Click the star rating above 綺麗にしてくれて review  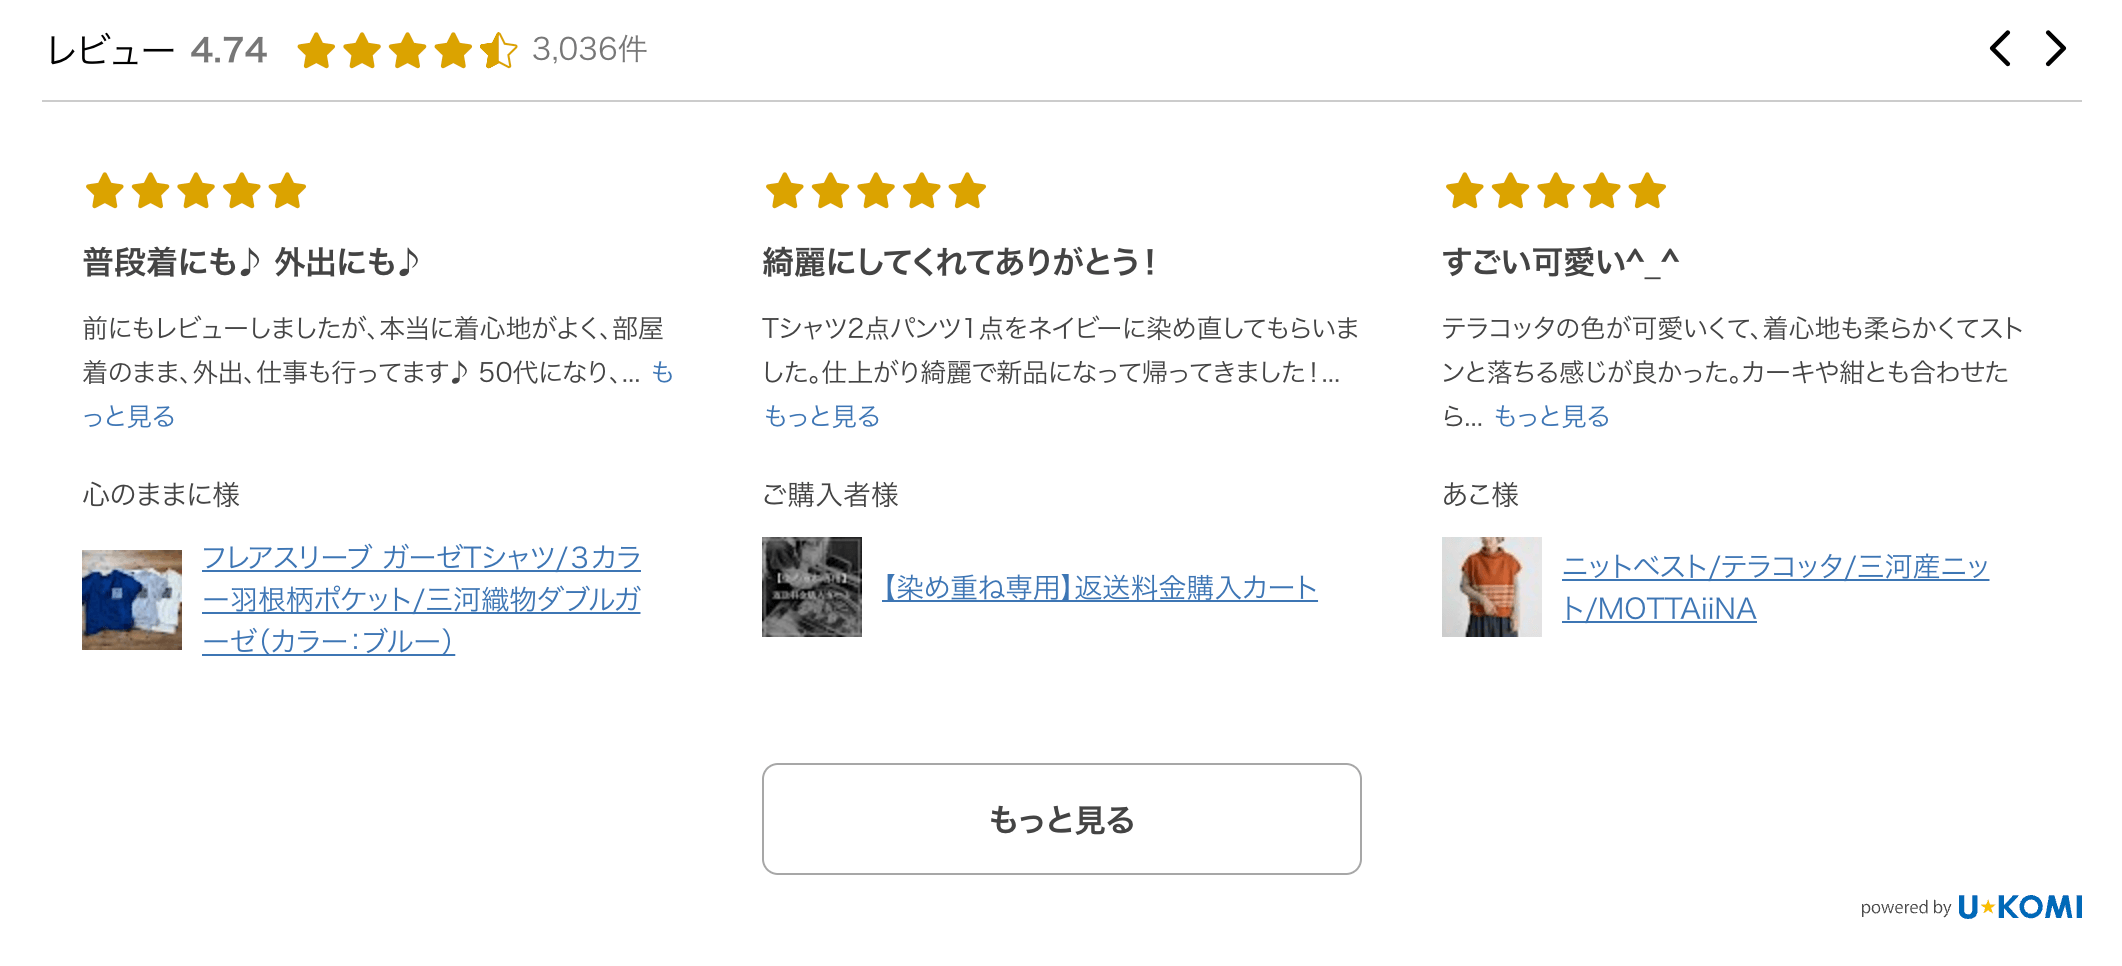[875, 191]
